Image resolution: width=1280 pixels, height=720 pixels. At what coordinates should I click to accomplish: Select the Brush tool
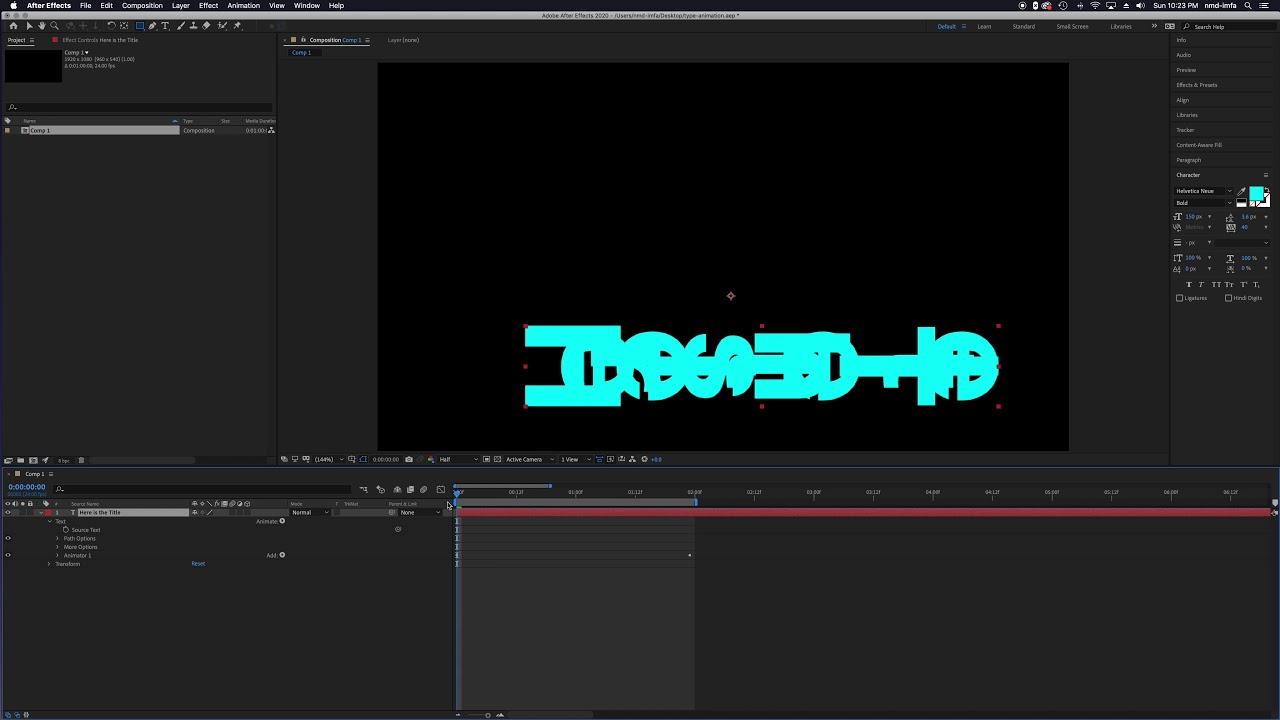click(181, 26)
